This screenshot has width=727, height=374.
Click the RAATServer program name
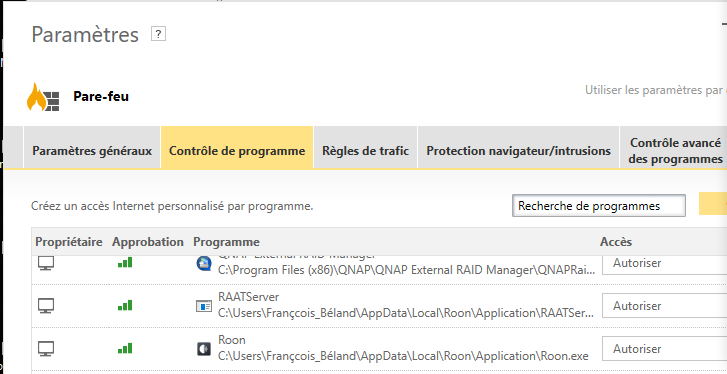(249, 297)
